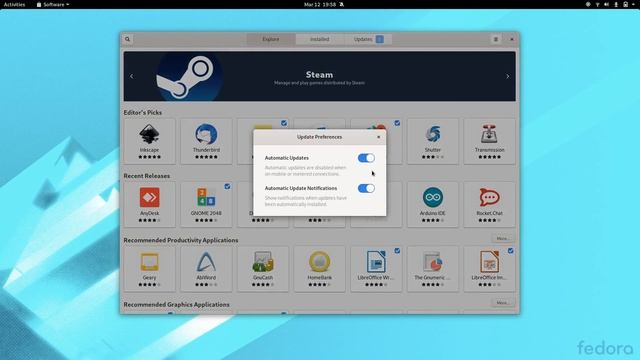This screenshot has width=640, height=360.
Task: Open the Geary app tile
Action: point(149,269)
